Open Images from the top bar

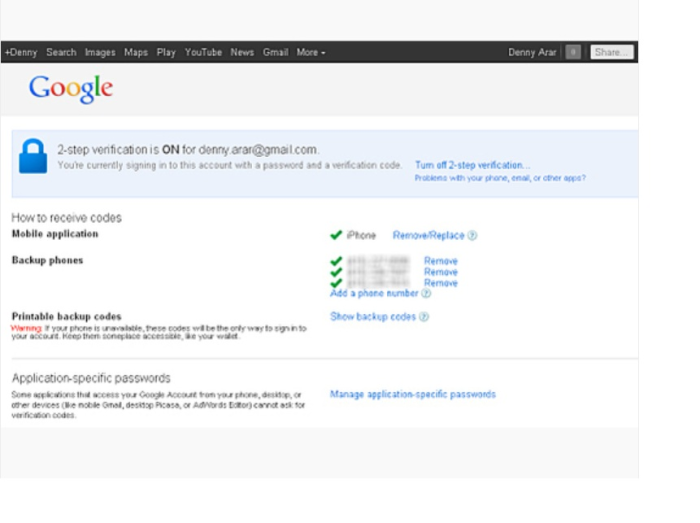point(100,52)
